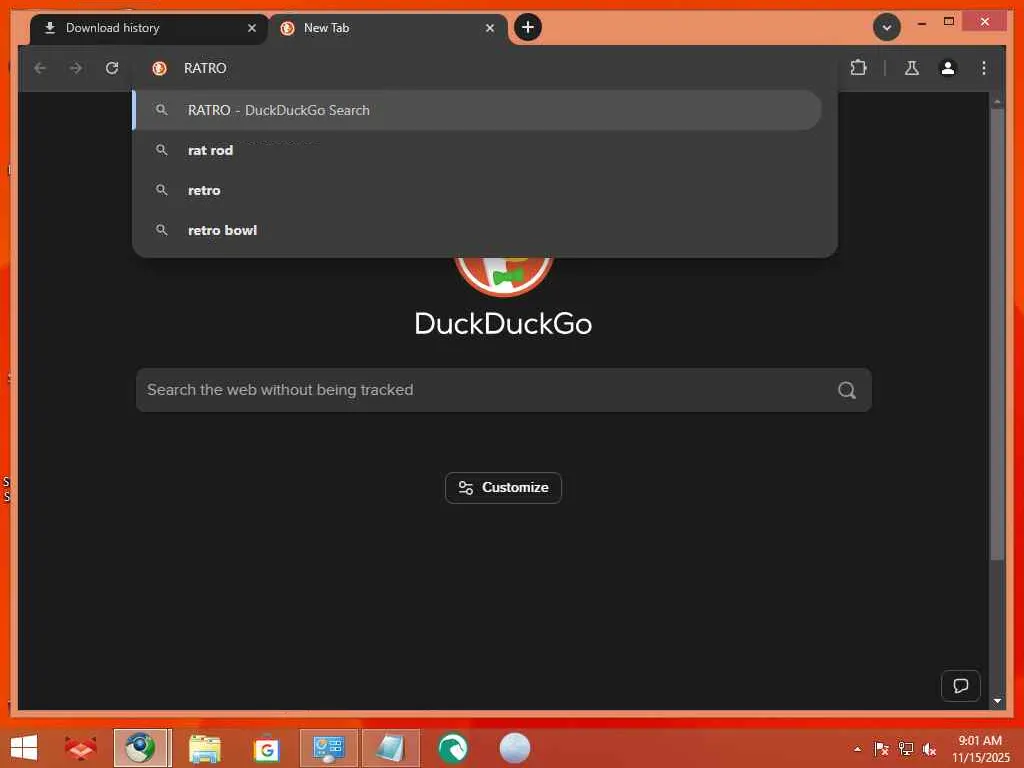Switch to the Download history tab

pos(149,28)
